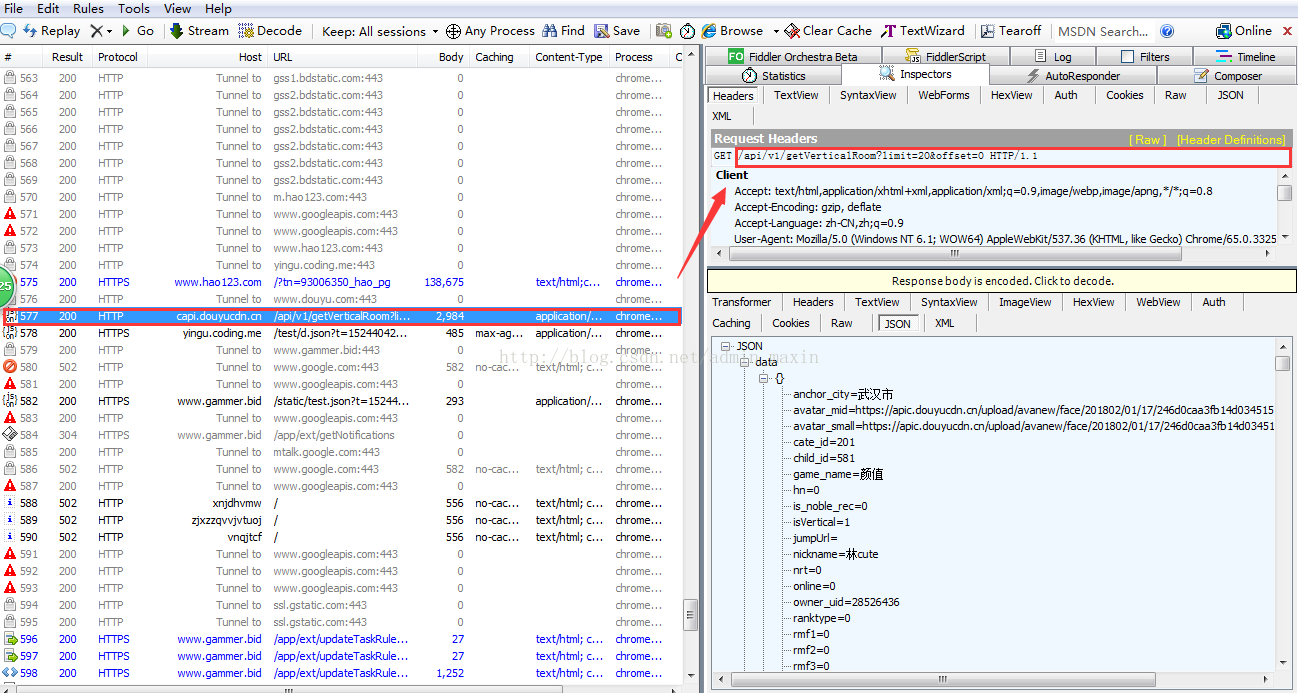The width and height of the screenshot is (1298, 693).
Task: Open the FiddlerScript tab
Action: 945,57
